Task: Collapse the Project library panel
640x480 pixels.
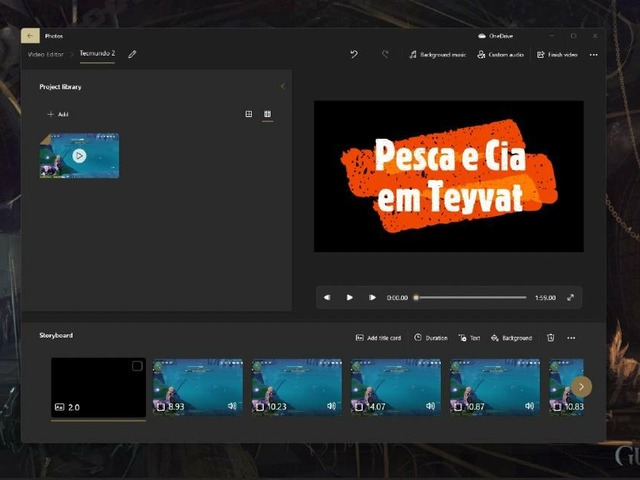Action: click(282, 87)
